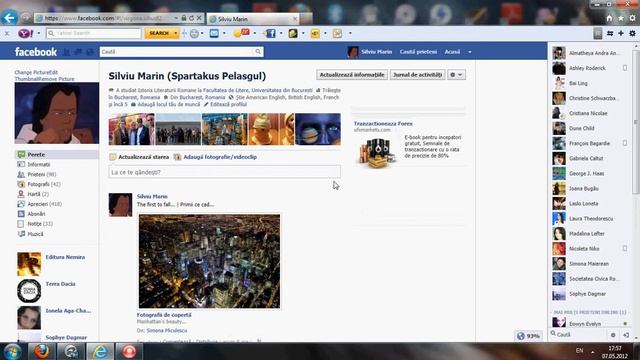Open Terra Dacia page in the left sidebar

(x=60, y=284)
